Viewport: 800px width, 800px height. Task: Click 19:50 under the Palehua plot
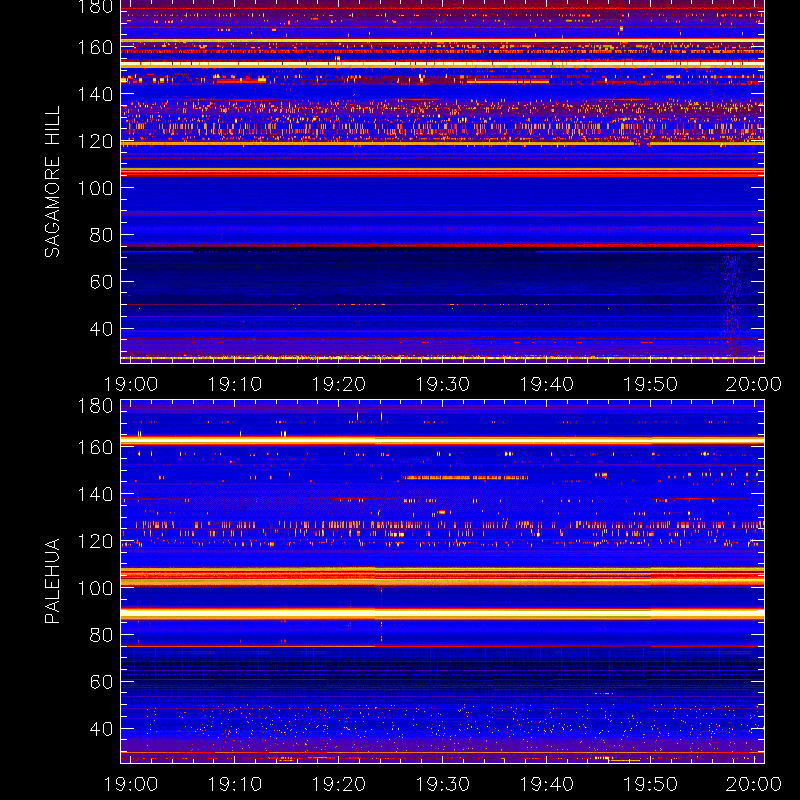click(651, 784)
